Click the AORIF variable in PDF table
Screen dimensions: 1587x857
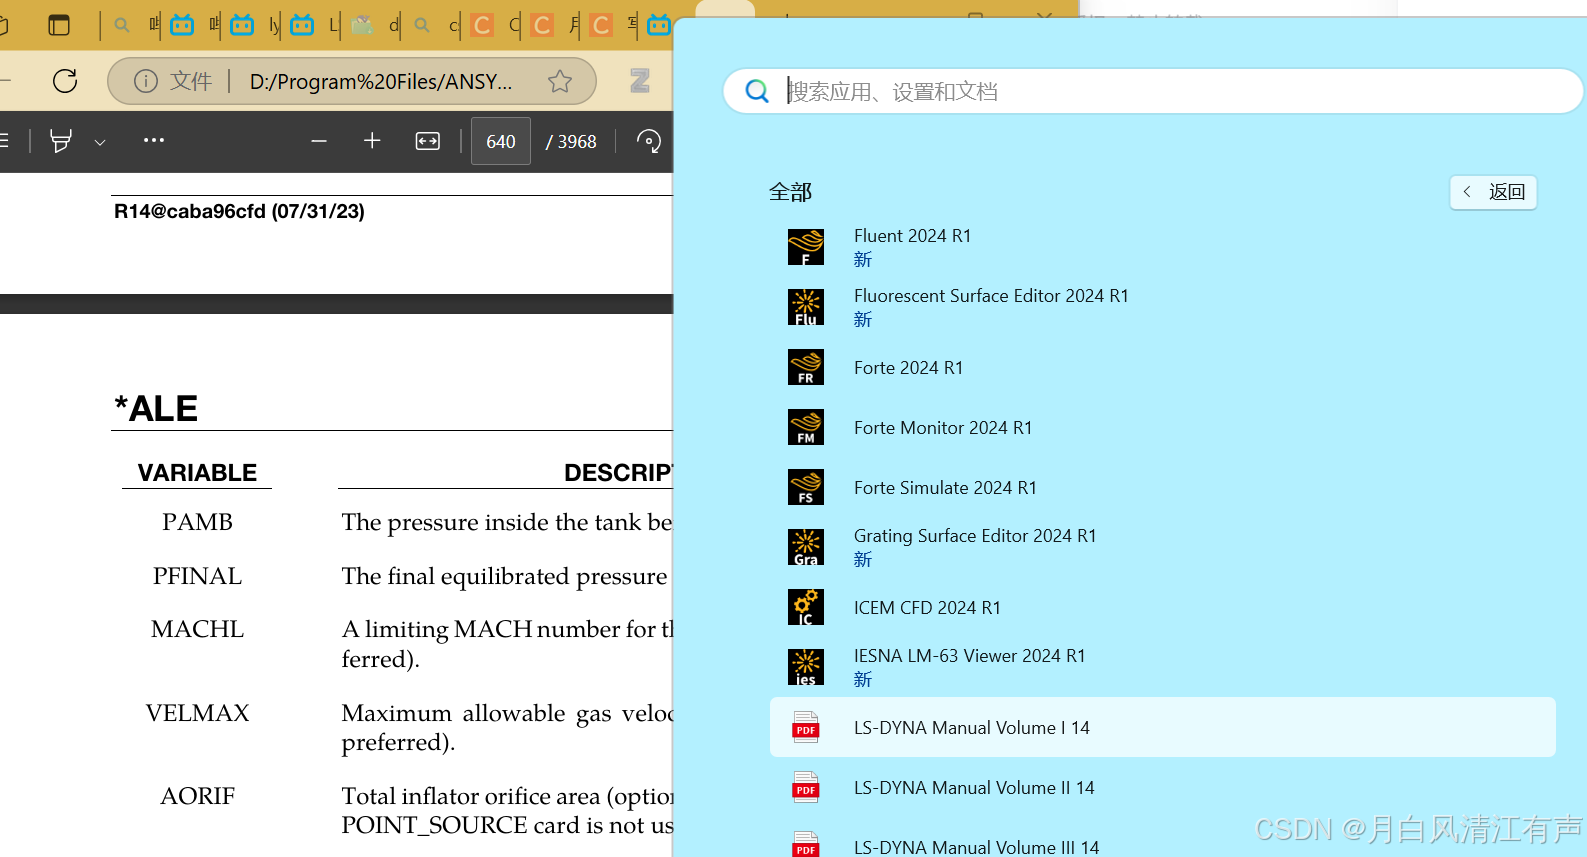click(x=197, y=796)
